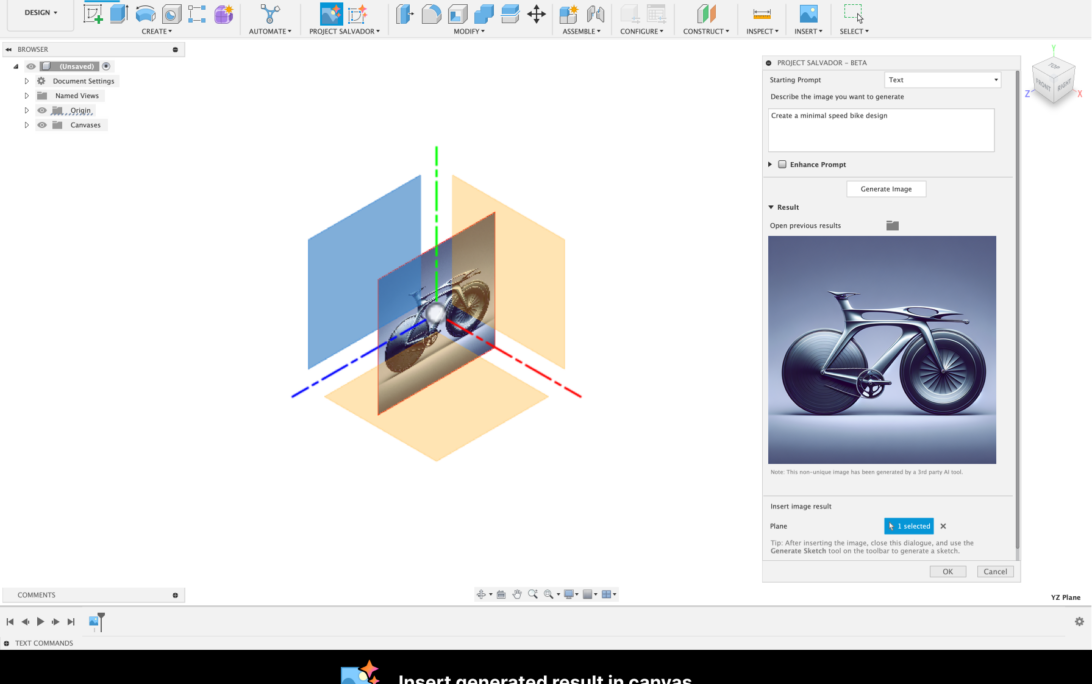
Task: Expand the Document Settings tree node
Action: (x=27, y=81)
